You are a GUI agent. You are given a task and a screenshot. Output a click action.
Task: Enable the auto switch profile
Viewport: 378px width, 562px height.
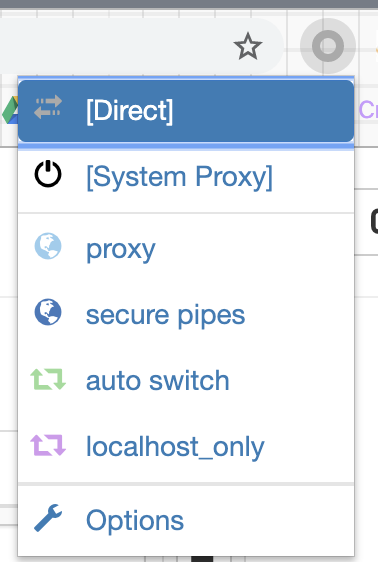186,380
